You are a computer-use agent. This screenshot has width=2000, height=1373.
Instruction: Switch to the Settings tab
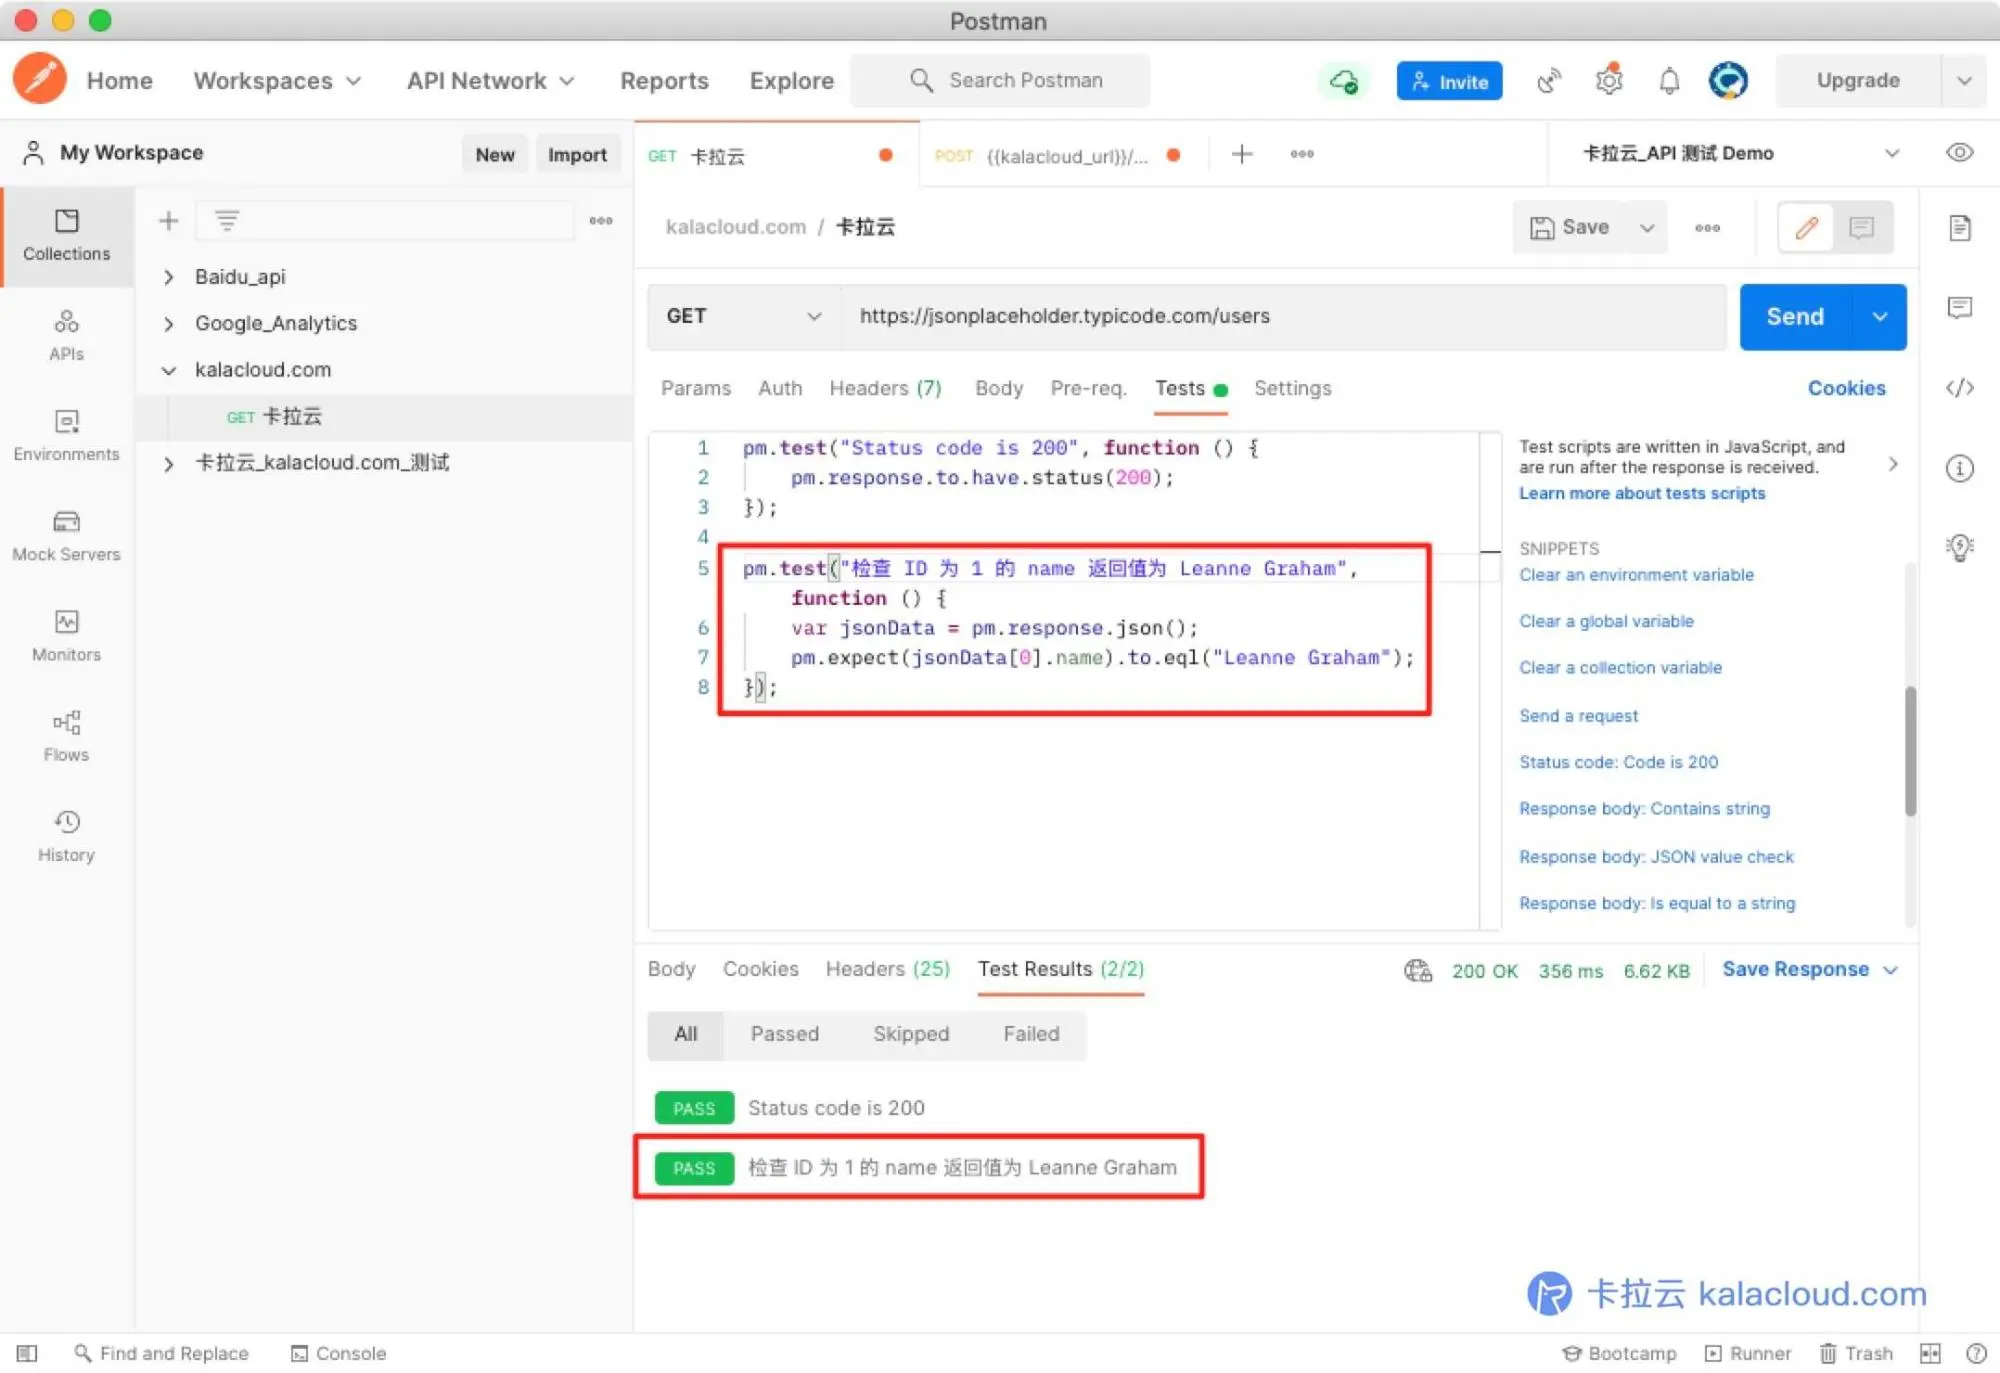click(1292, 388)
